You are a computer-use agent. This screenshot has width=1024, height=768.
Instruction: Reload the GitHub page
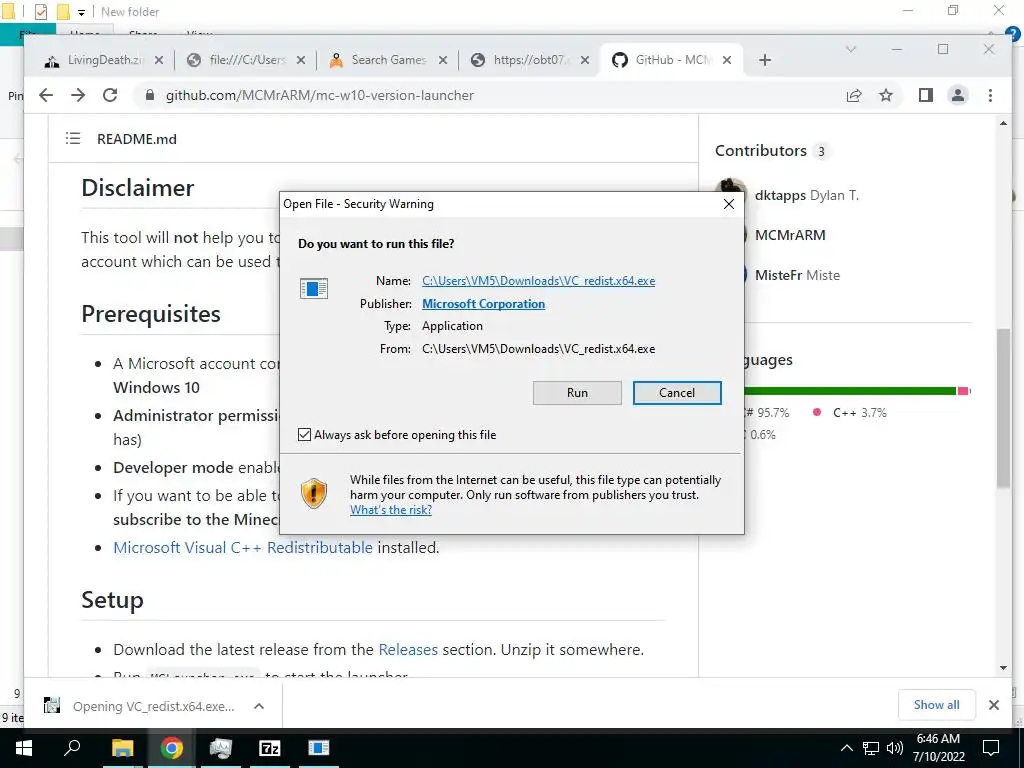click(x=110, y=95)
